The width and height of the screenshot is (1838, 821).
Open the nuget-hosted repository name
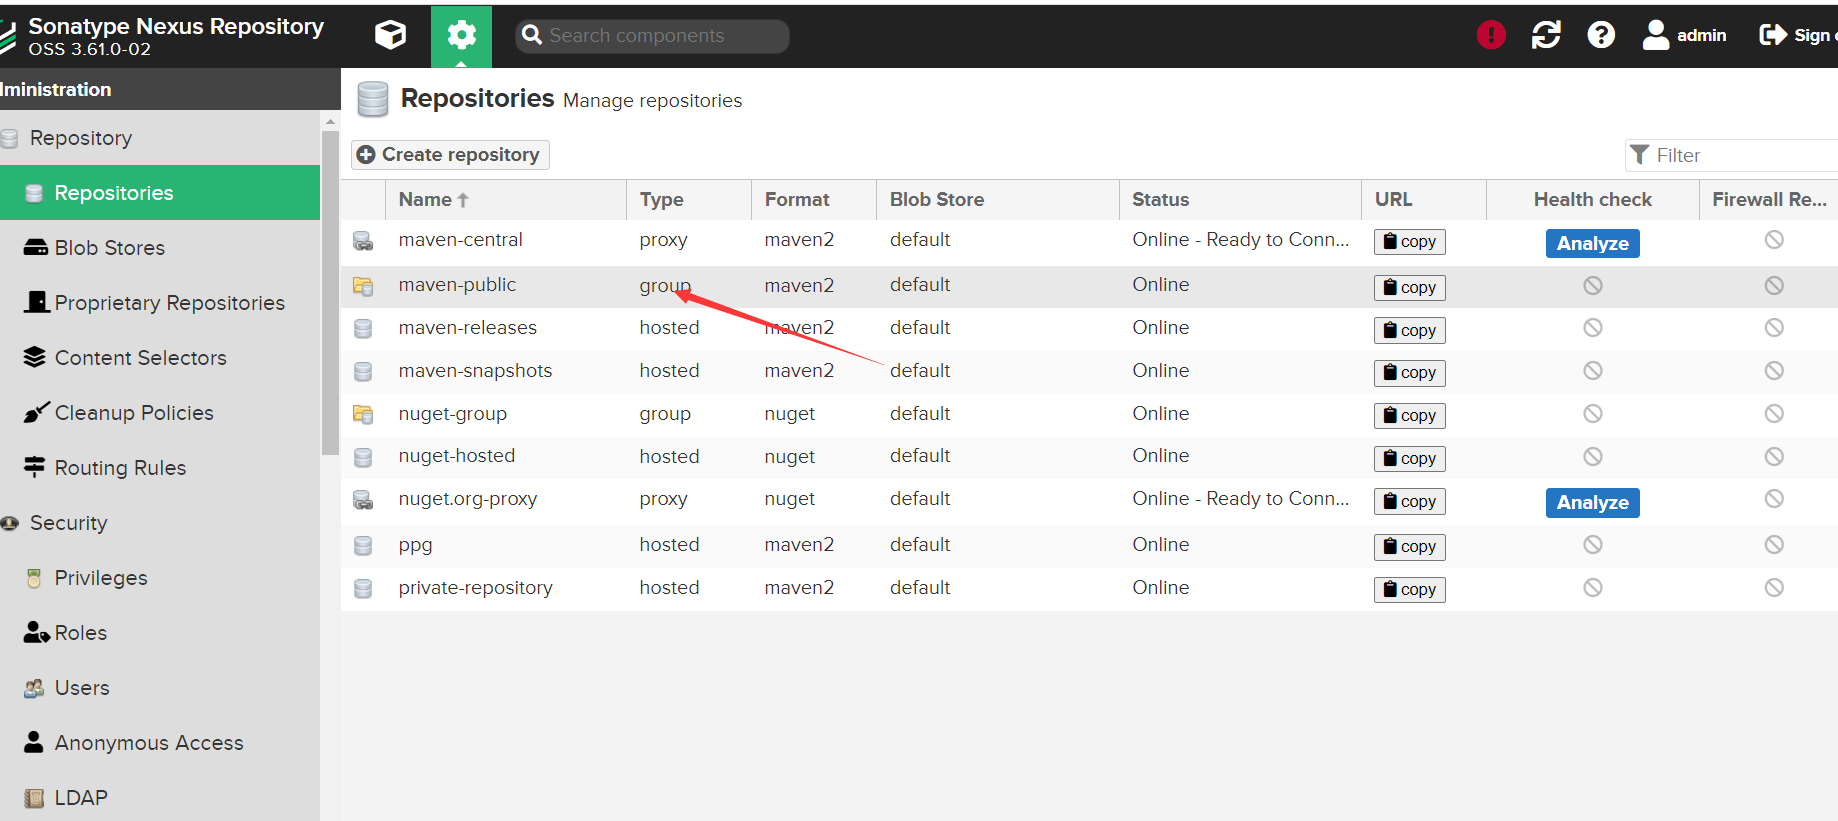pyautogui.click(x=456, y=456)
